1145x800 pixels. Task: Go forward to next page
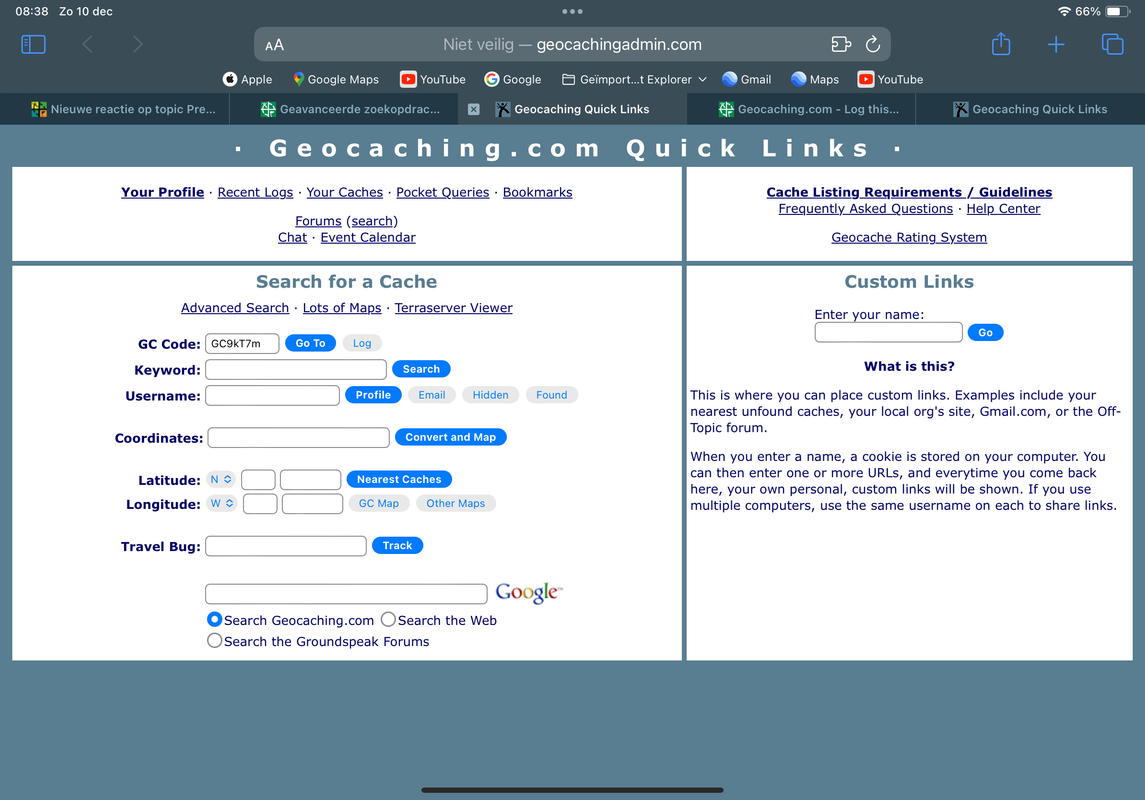137,45
